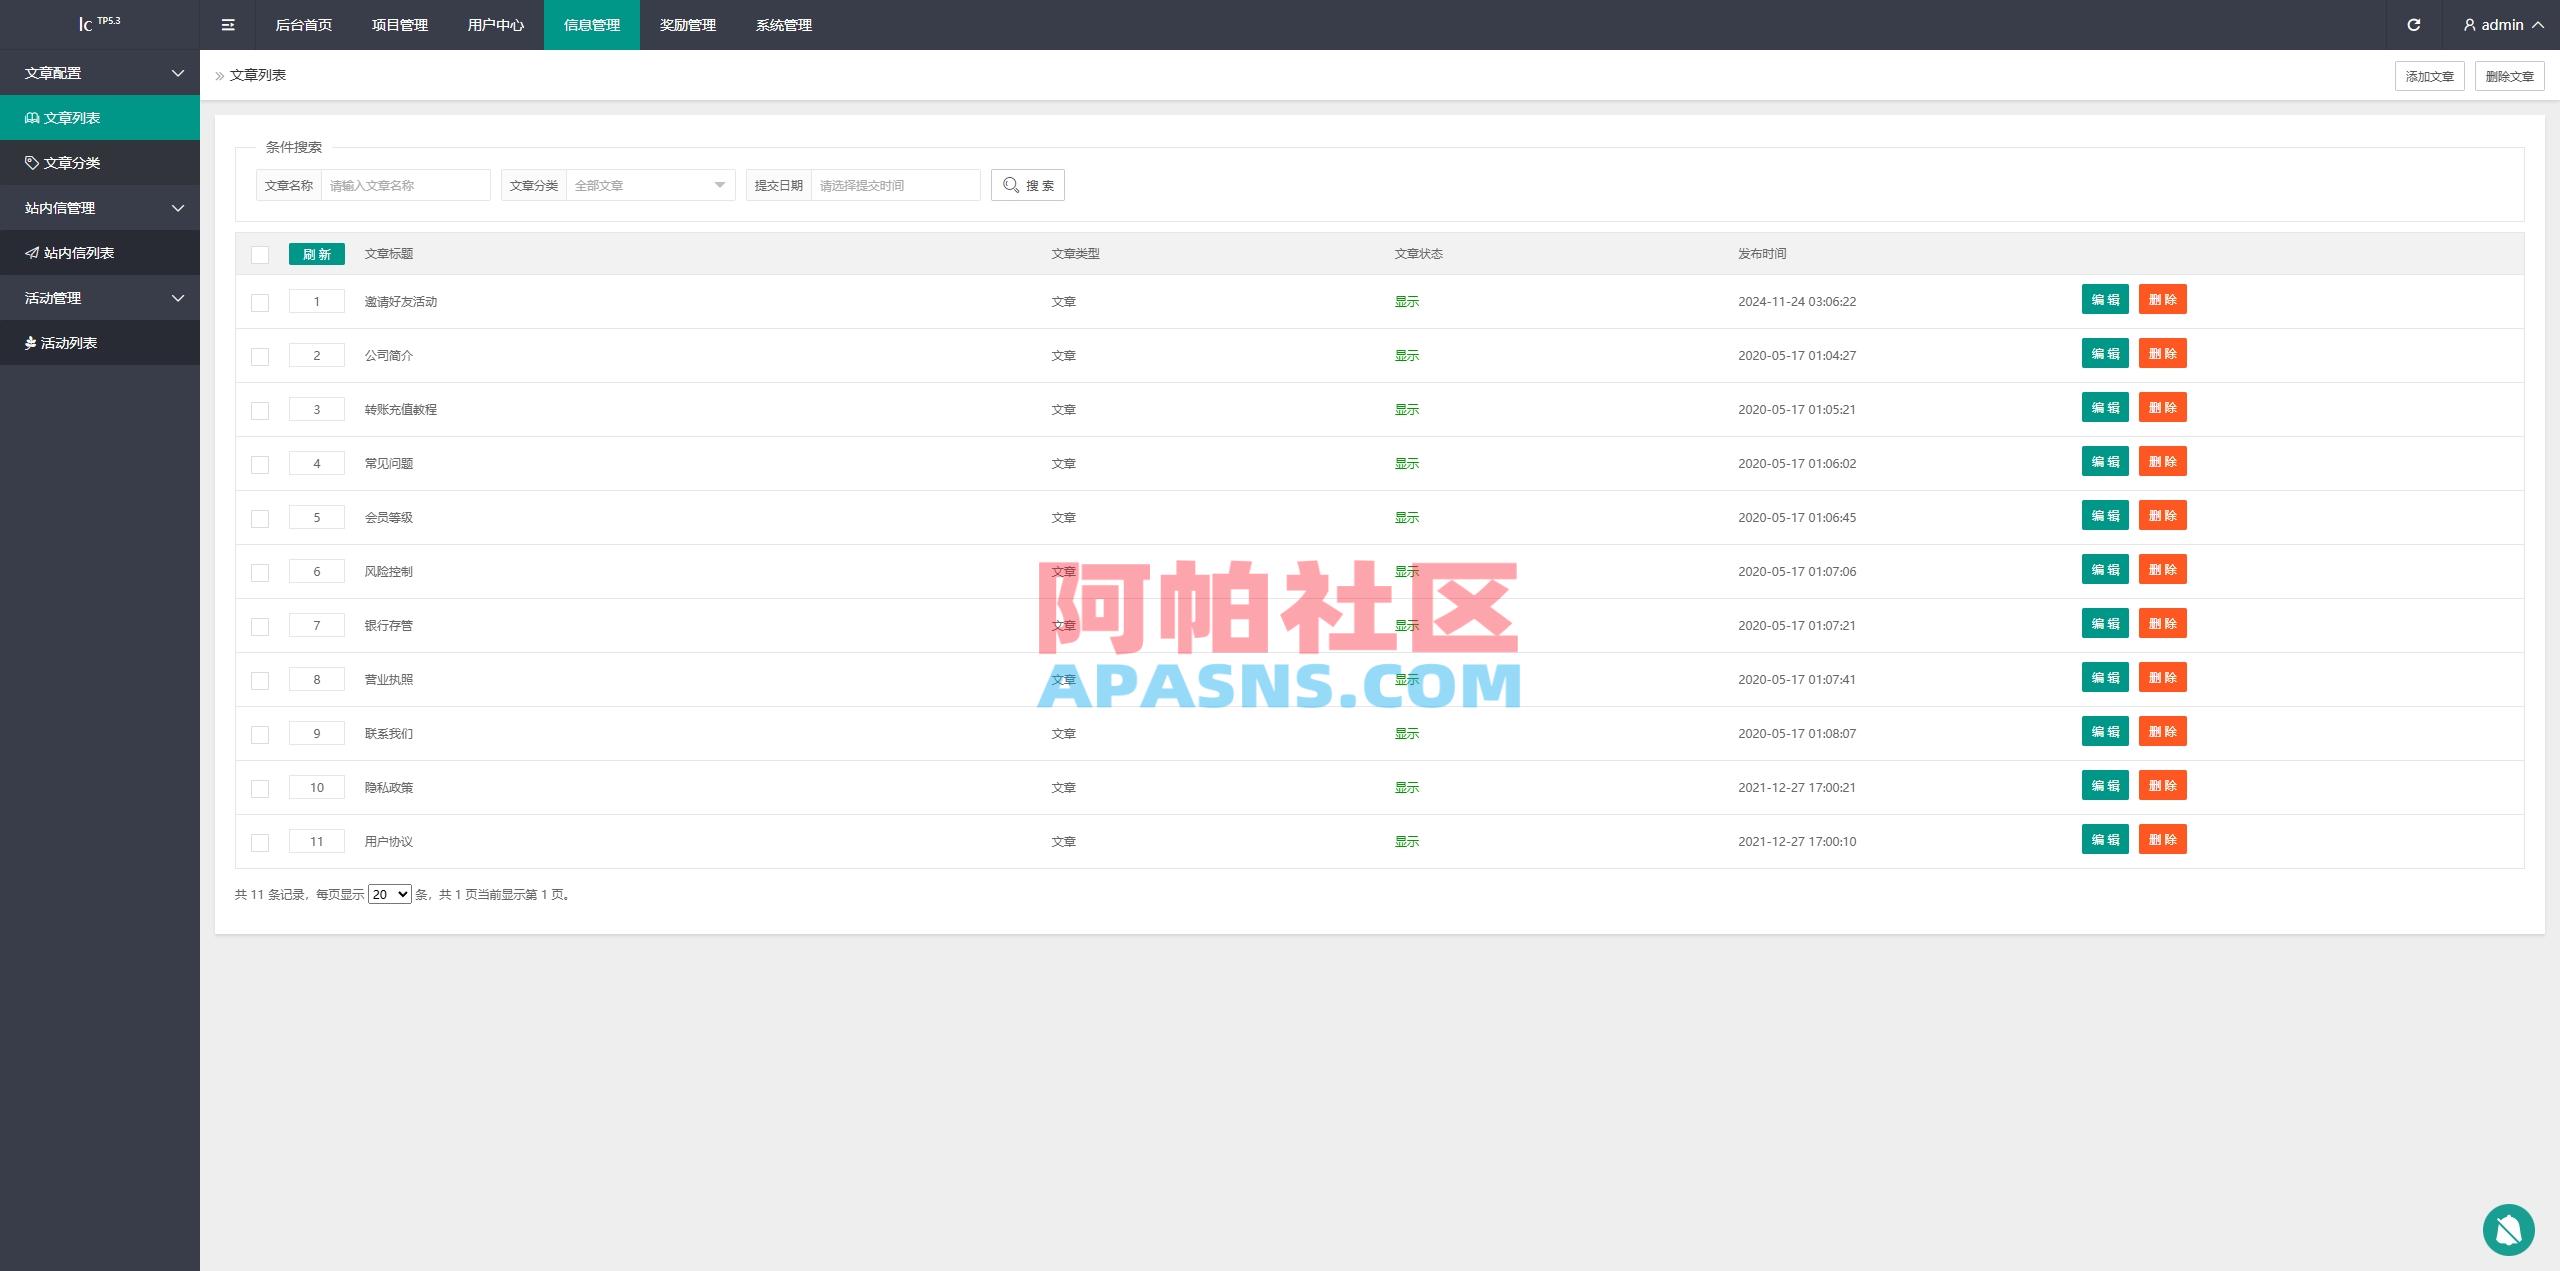
Task: Open the 系统管理 menu
Action: click(784, 24)
